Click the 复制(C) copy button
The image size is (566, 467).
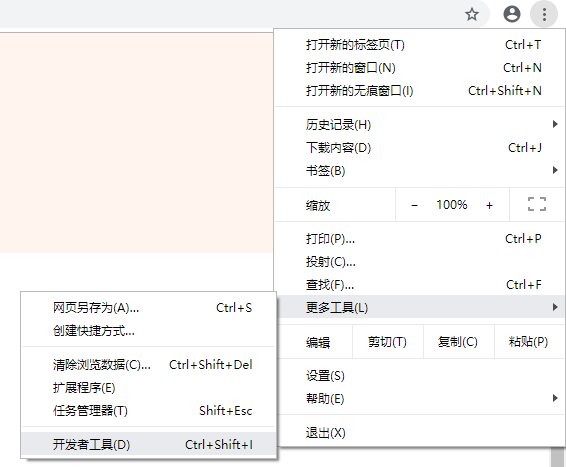(458, 341)
